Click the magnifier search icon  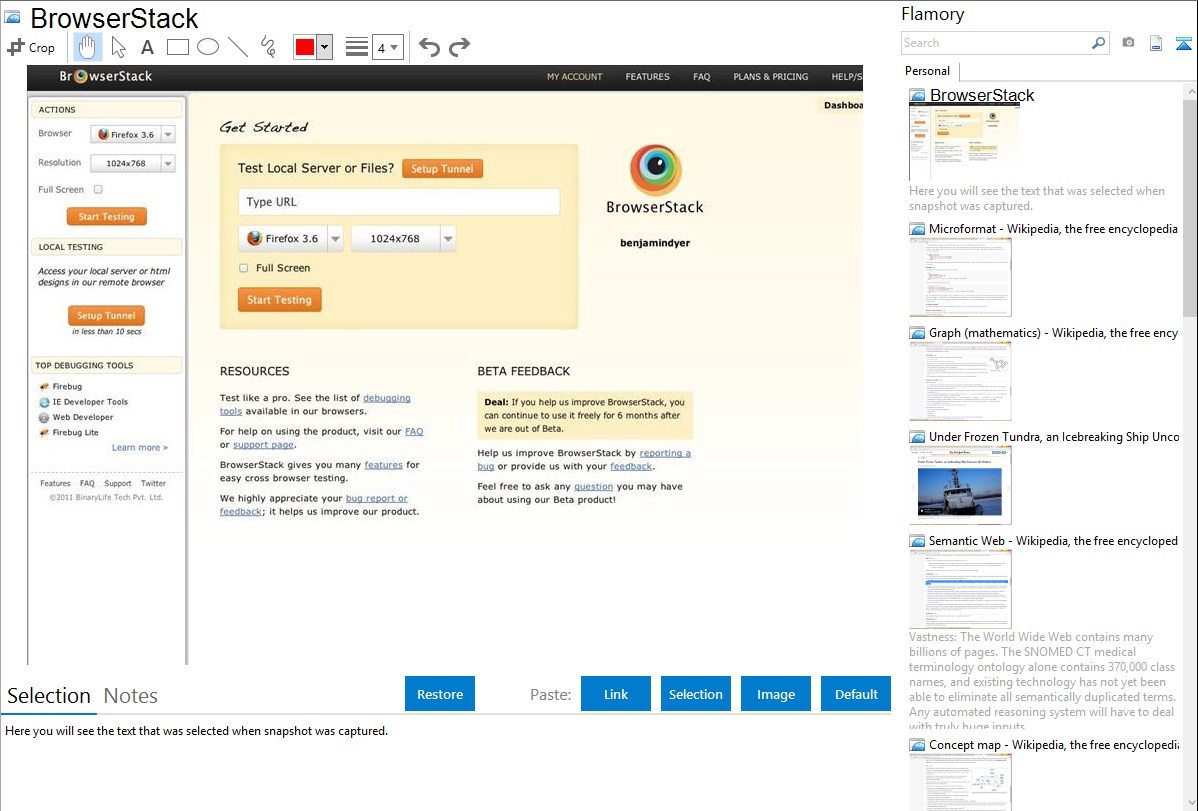[x=1098, y=43]
